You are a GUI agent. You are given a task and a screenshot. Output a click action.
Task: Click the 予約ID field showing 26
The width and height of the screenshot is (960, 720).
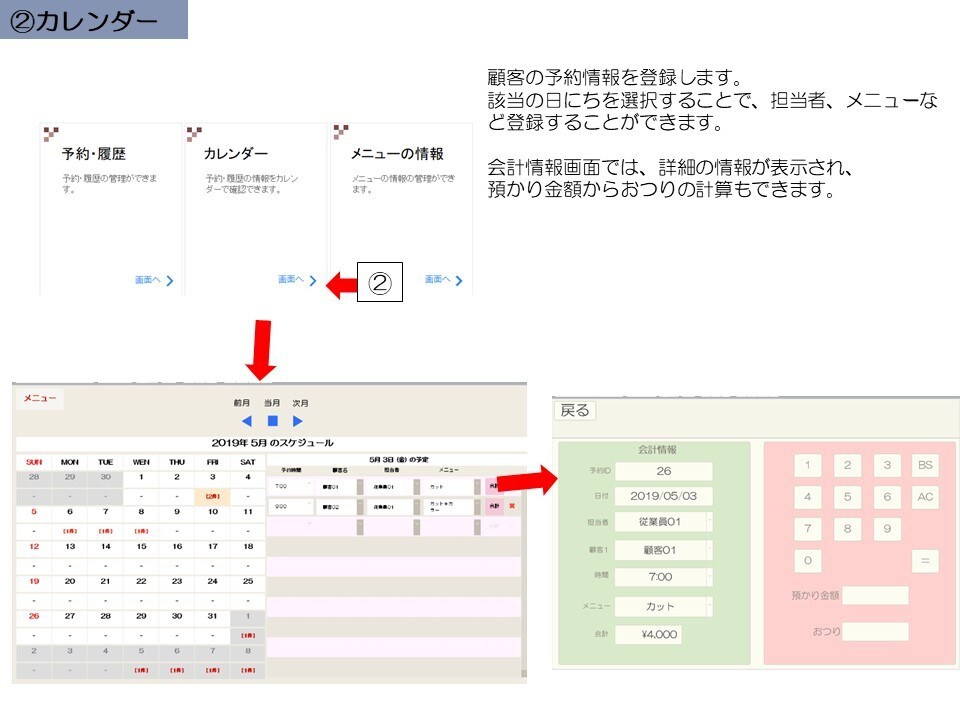pos(664,471)
